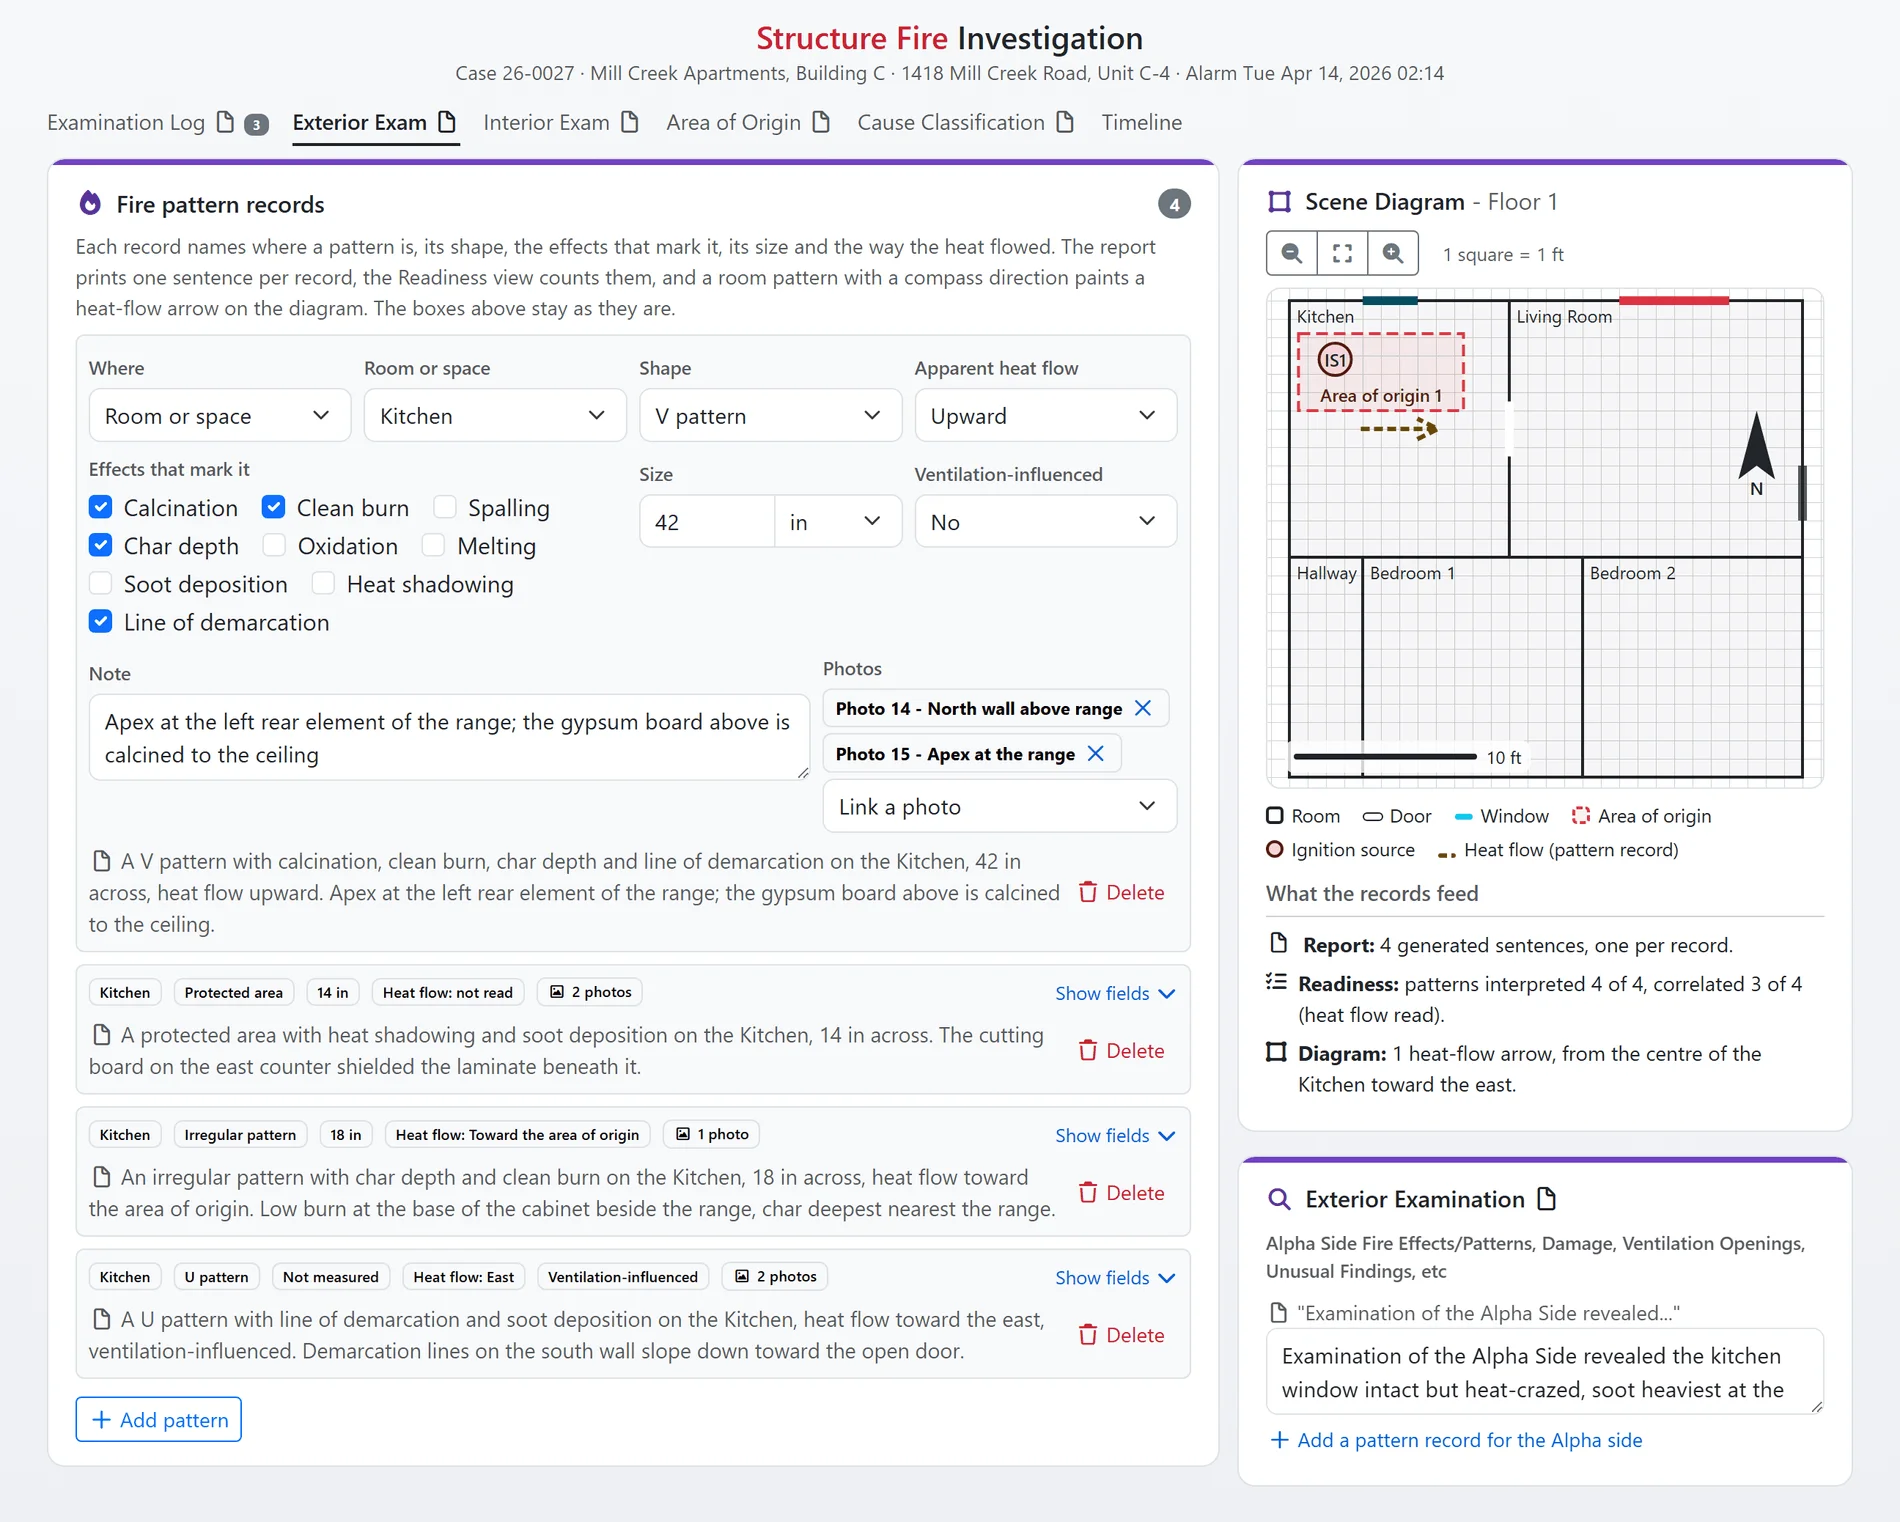The height and width of the screenshot is (1522, 1900).
Task: Click the Size value field showing 42
Action: pos(707,521)
